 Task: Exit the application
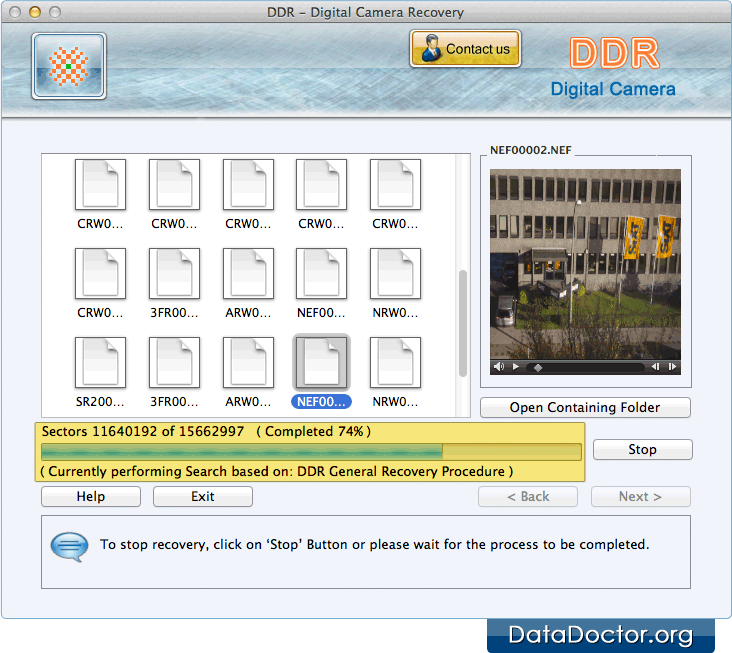(203, 497)
